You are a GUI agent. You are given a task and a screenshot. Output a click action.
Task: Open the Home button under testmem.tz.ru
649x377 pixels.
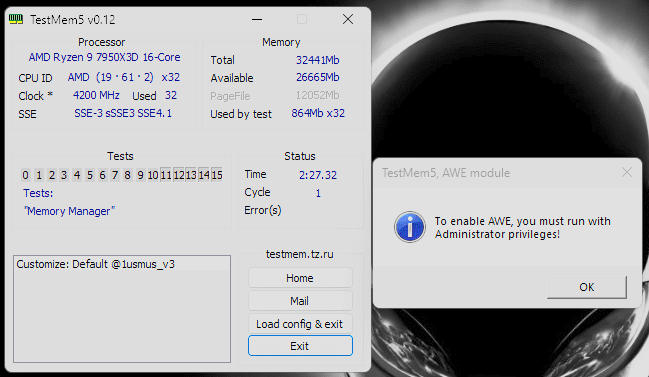click(x=300, y=278)
